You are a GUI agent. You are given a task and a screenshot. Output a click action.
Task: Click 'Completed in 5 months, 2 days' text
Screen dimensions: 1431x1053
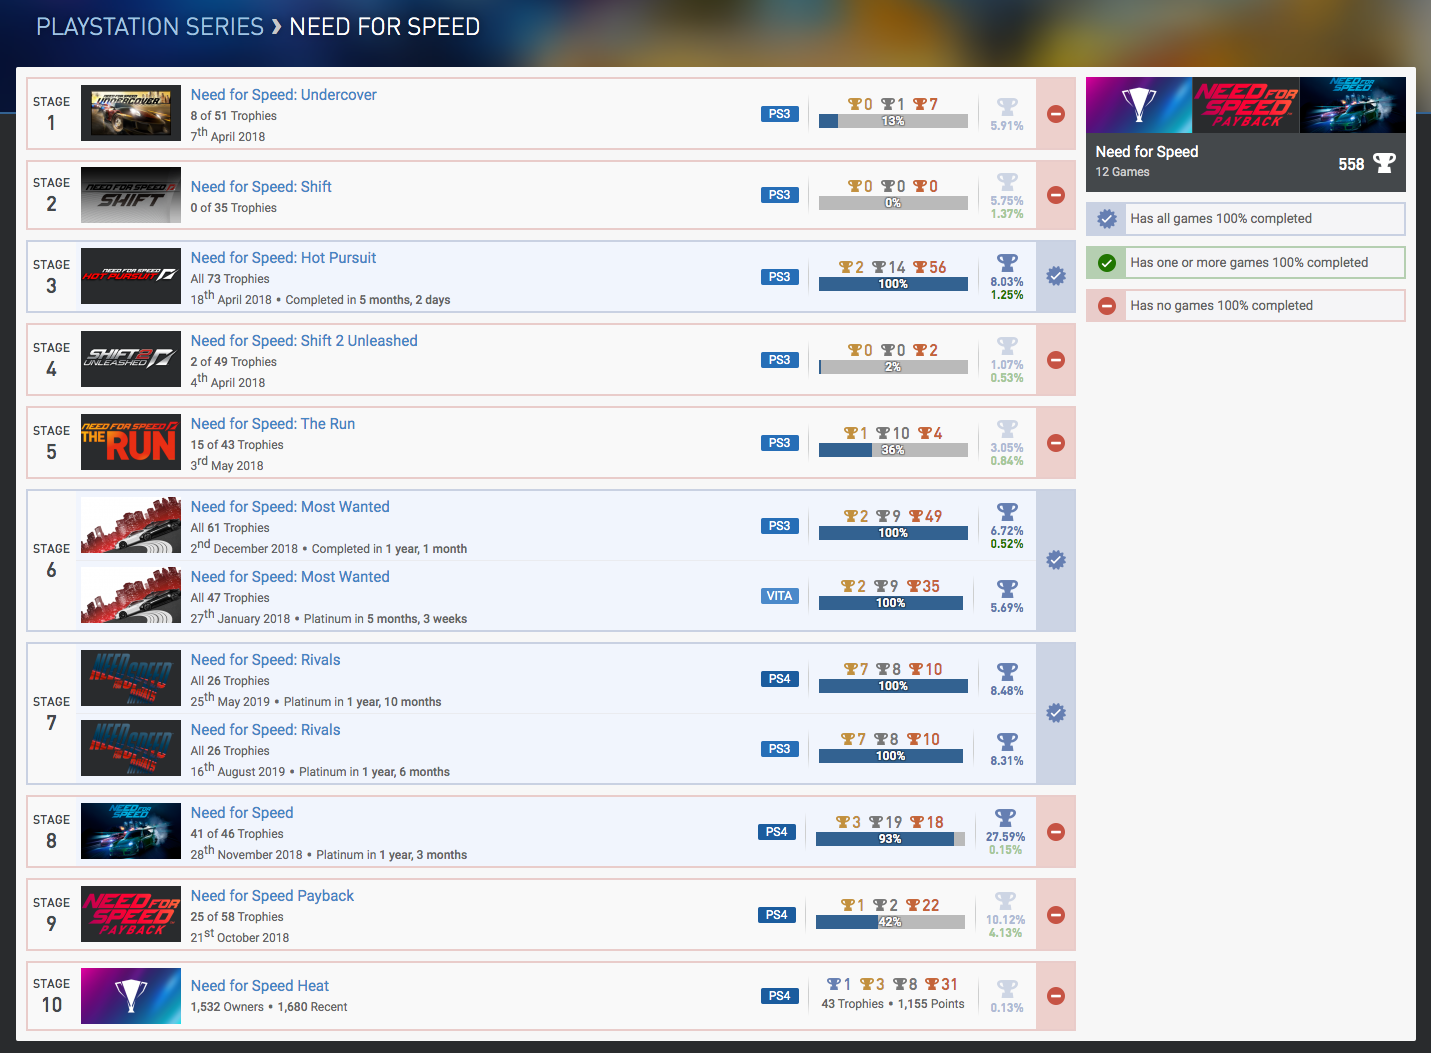tap(368, 300)
